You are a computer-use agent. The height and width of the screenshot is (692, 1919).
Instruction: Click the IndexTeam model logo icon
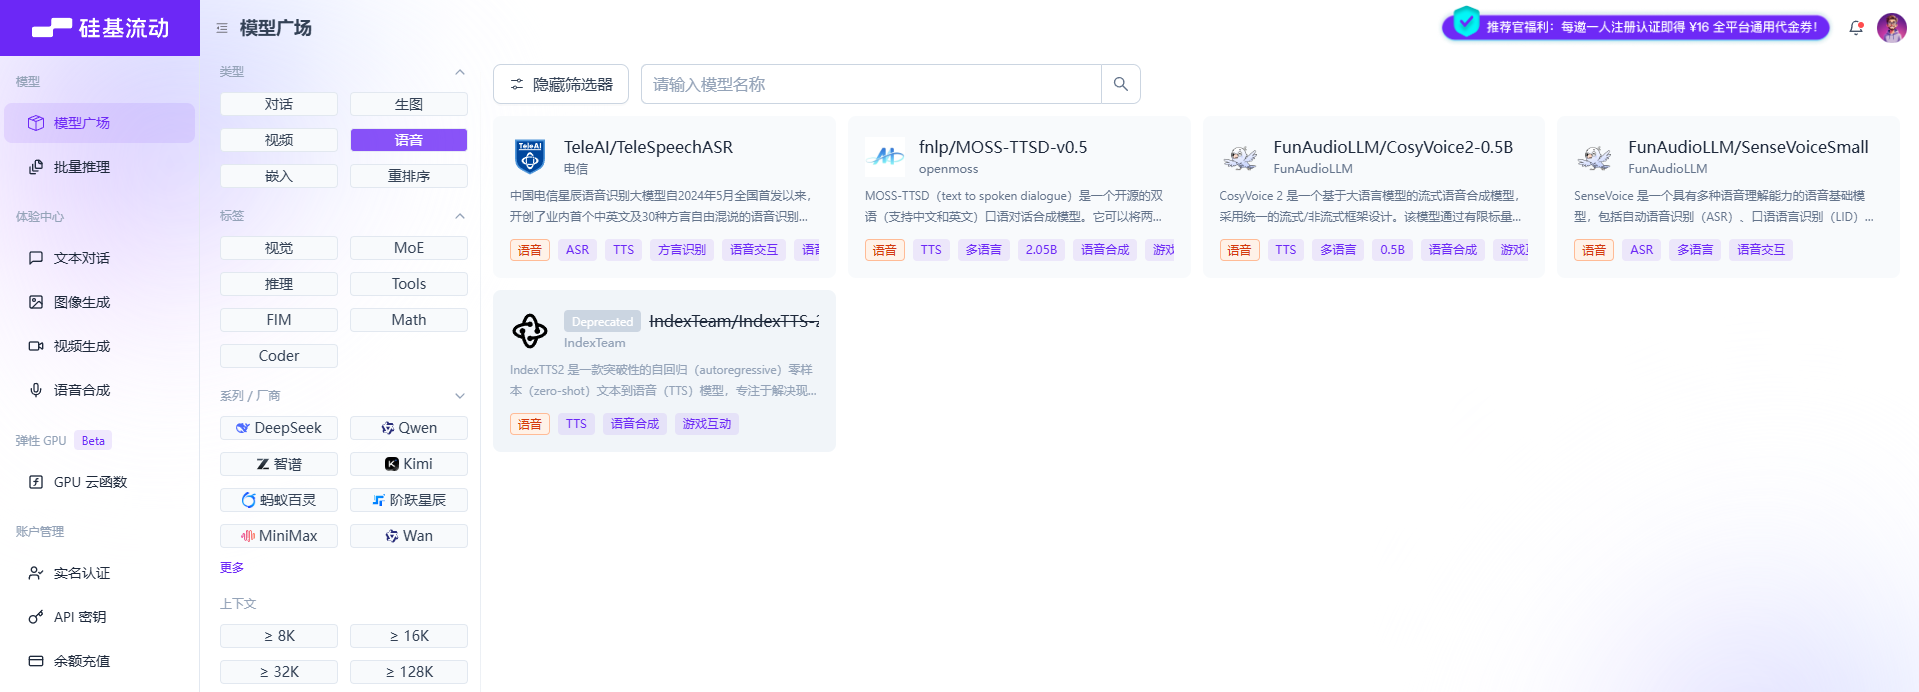tap(530, 331)
